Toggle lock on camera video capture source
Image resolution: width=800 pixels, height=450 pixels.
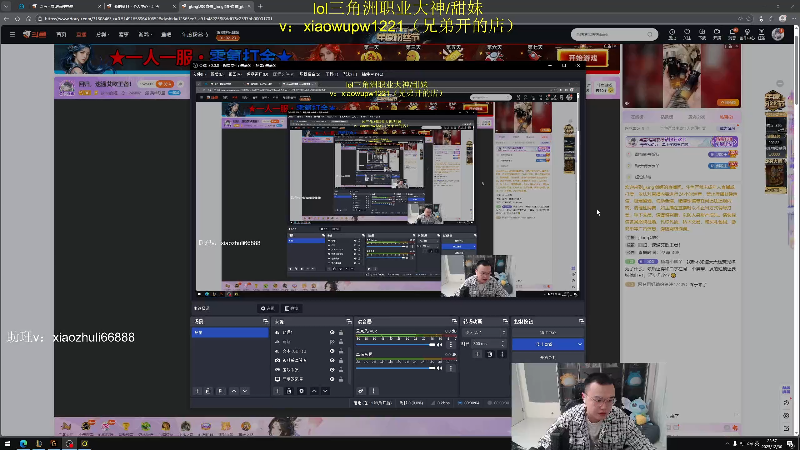pyautogui.click(x=341, y=360)
